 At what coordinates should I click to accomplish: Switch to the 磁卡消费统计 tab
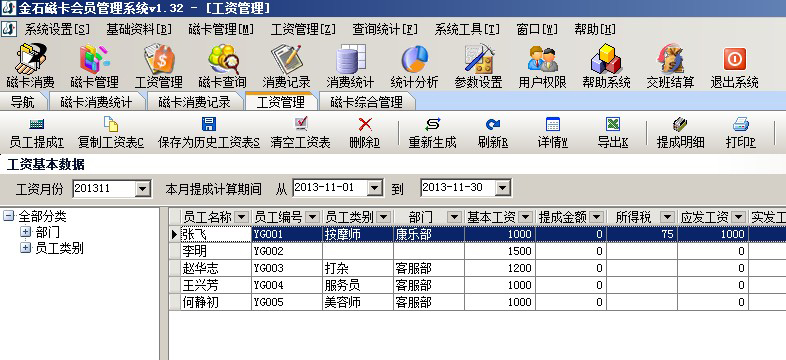(96, 102)
